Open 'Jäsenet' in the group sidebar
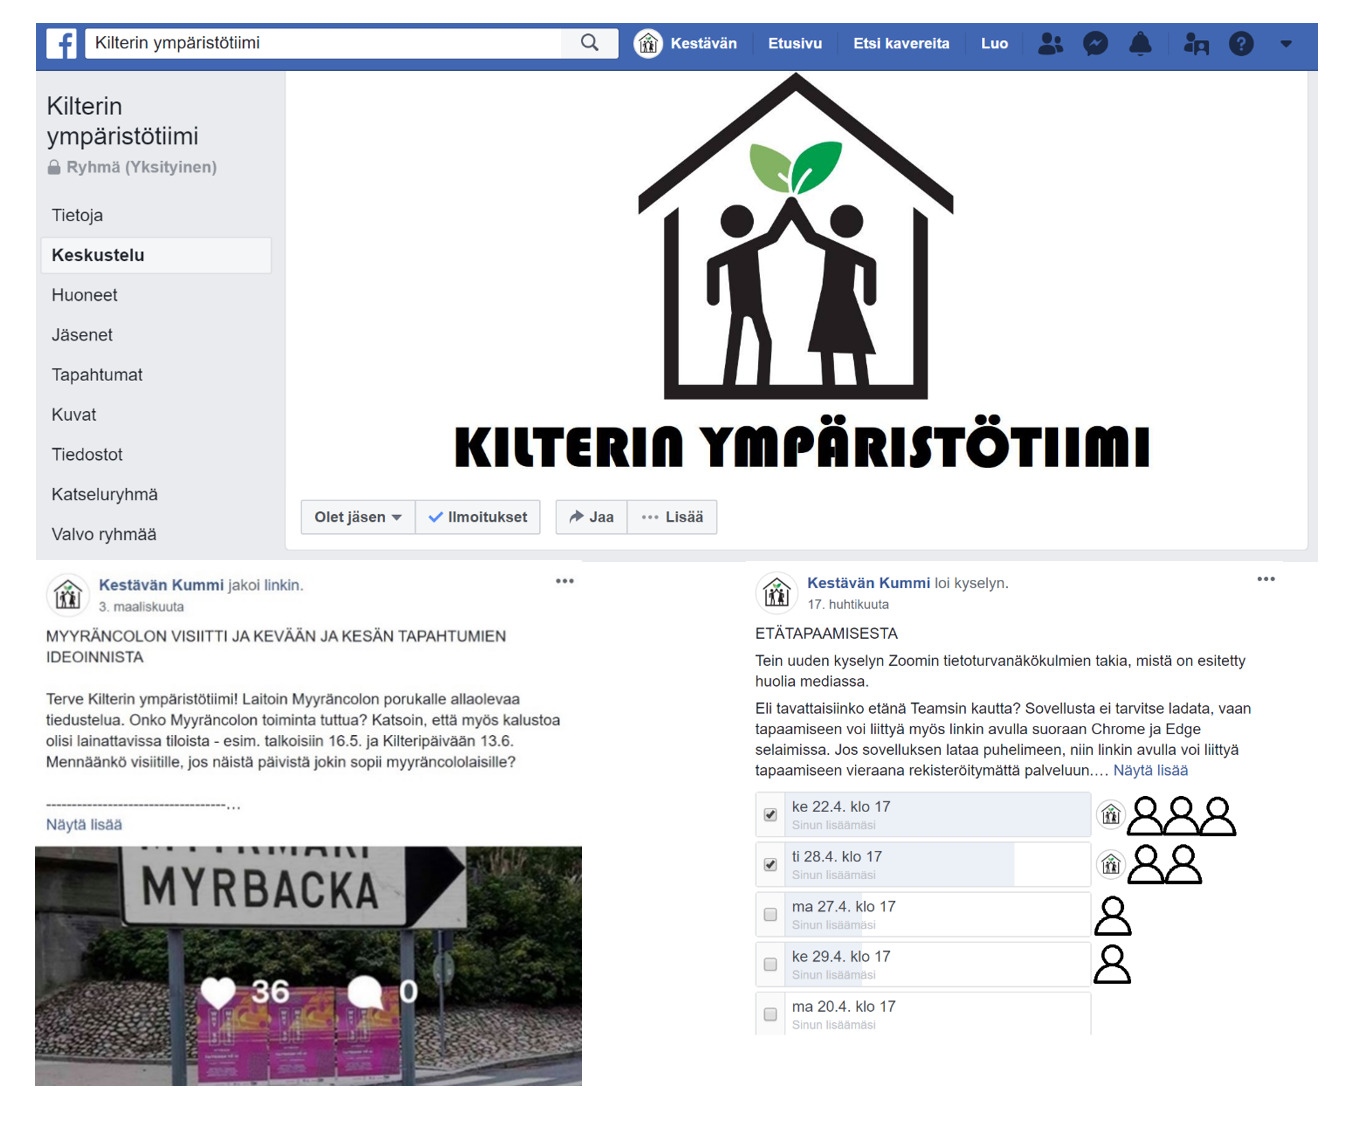Viewport: 1350px width, 1136px height. pos(82,335)
